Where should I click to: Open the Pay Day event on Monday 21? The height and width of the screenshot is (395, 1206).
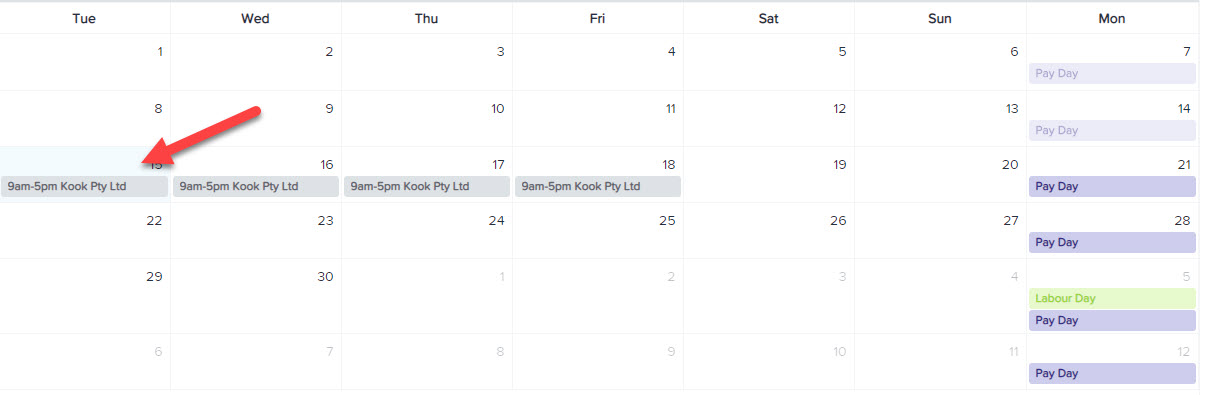[x=1112, y=186]
